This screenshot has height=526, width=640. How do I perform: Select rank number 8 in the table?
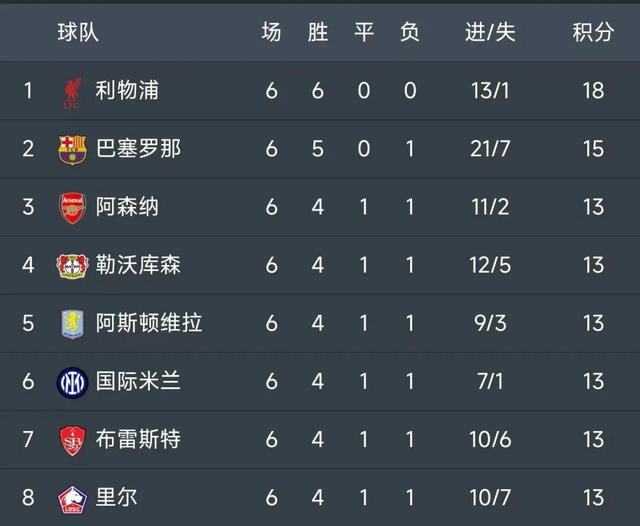29,497
